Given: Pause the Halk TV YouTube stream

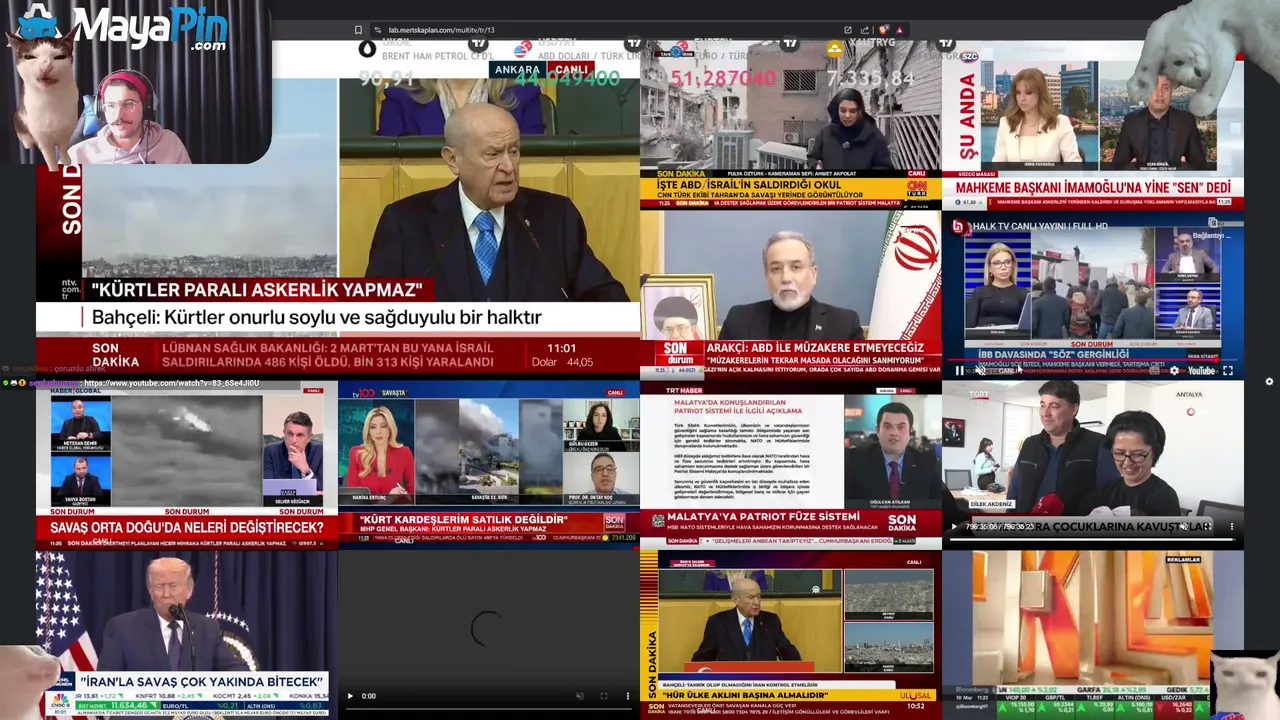Looking at the screenshot, I should pyautogui.click(x=960, y=371).
